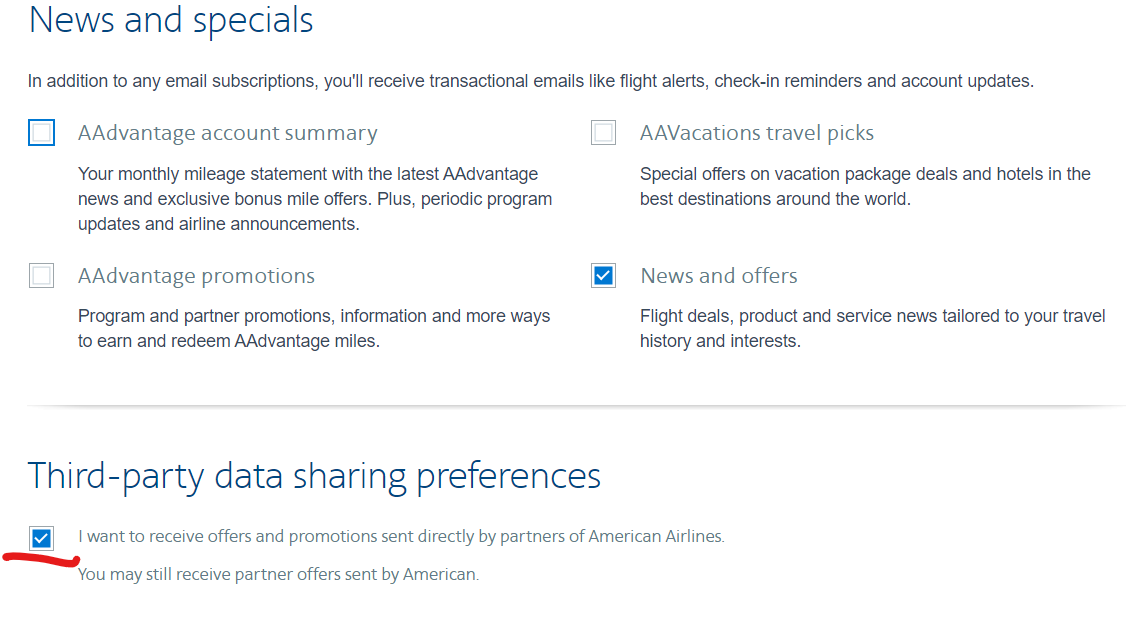Click the 'You may still receive' note
The height and width of the screenshot is (630, 1126).
pos(278,575)
